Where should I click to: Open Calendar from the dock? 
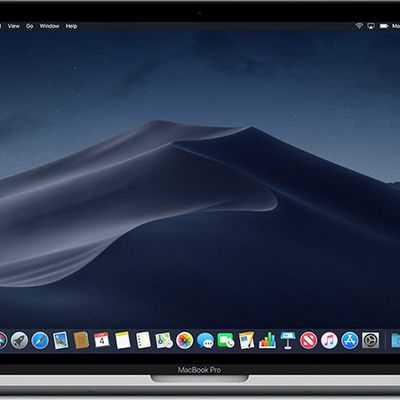click(102, 340)
